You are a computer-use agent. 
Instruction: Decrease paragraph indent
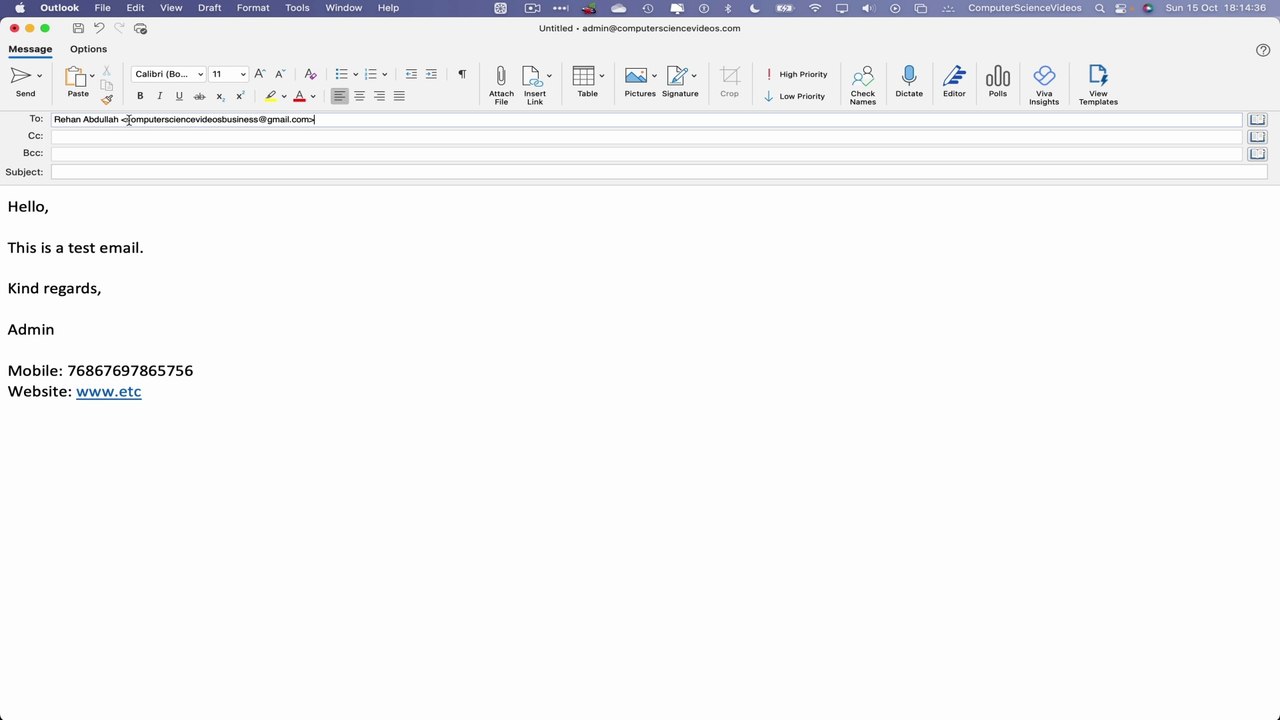(411, 74)
